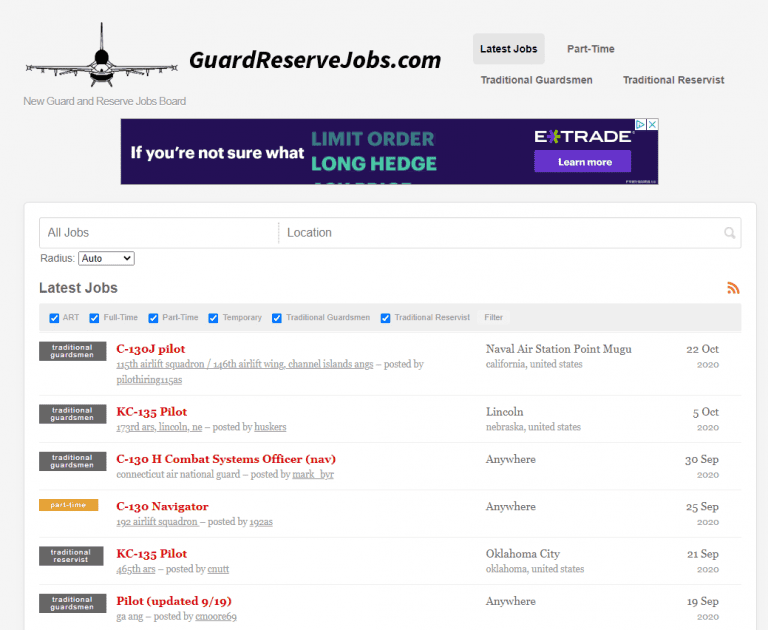Click the orange part-time job tag
Image resolution: width=768 pixels, height=630 pixels.
69,505
